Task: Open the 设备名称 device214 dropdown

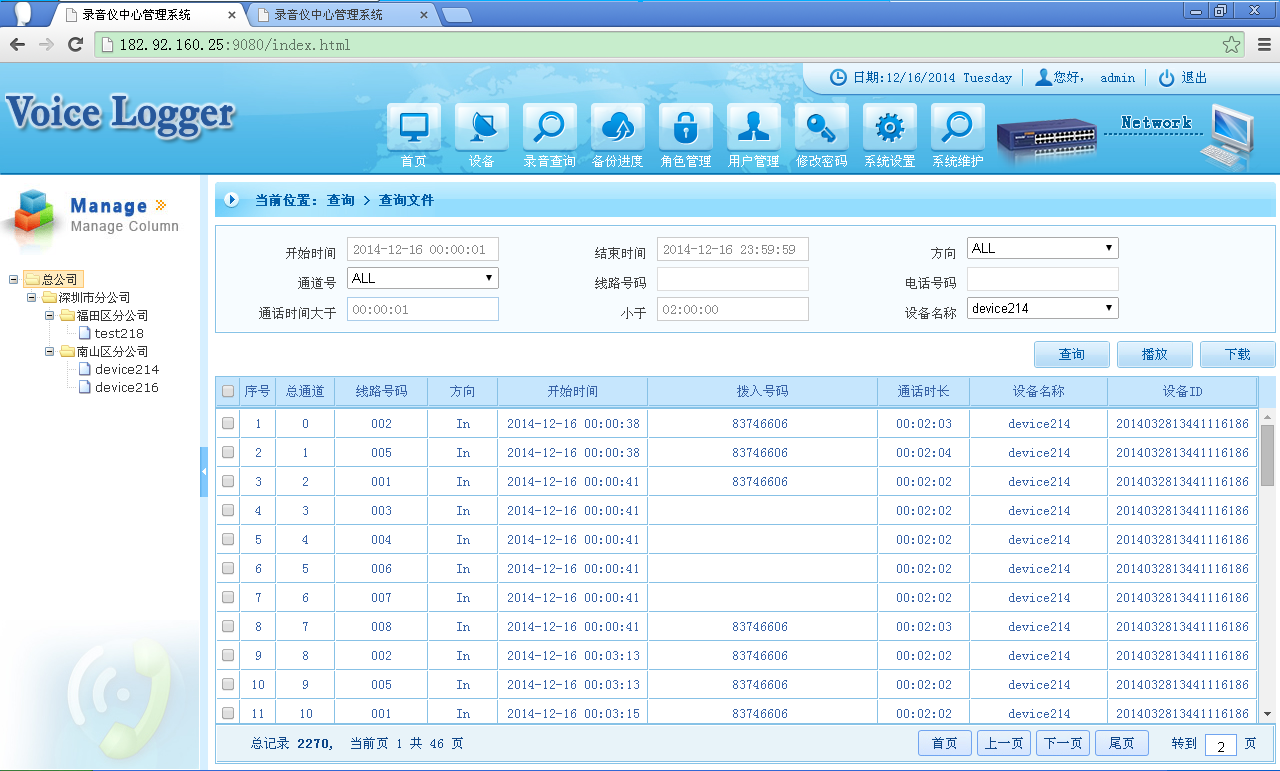Action: (x=1042, y=308)
